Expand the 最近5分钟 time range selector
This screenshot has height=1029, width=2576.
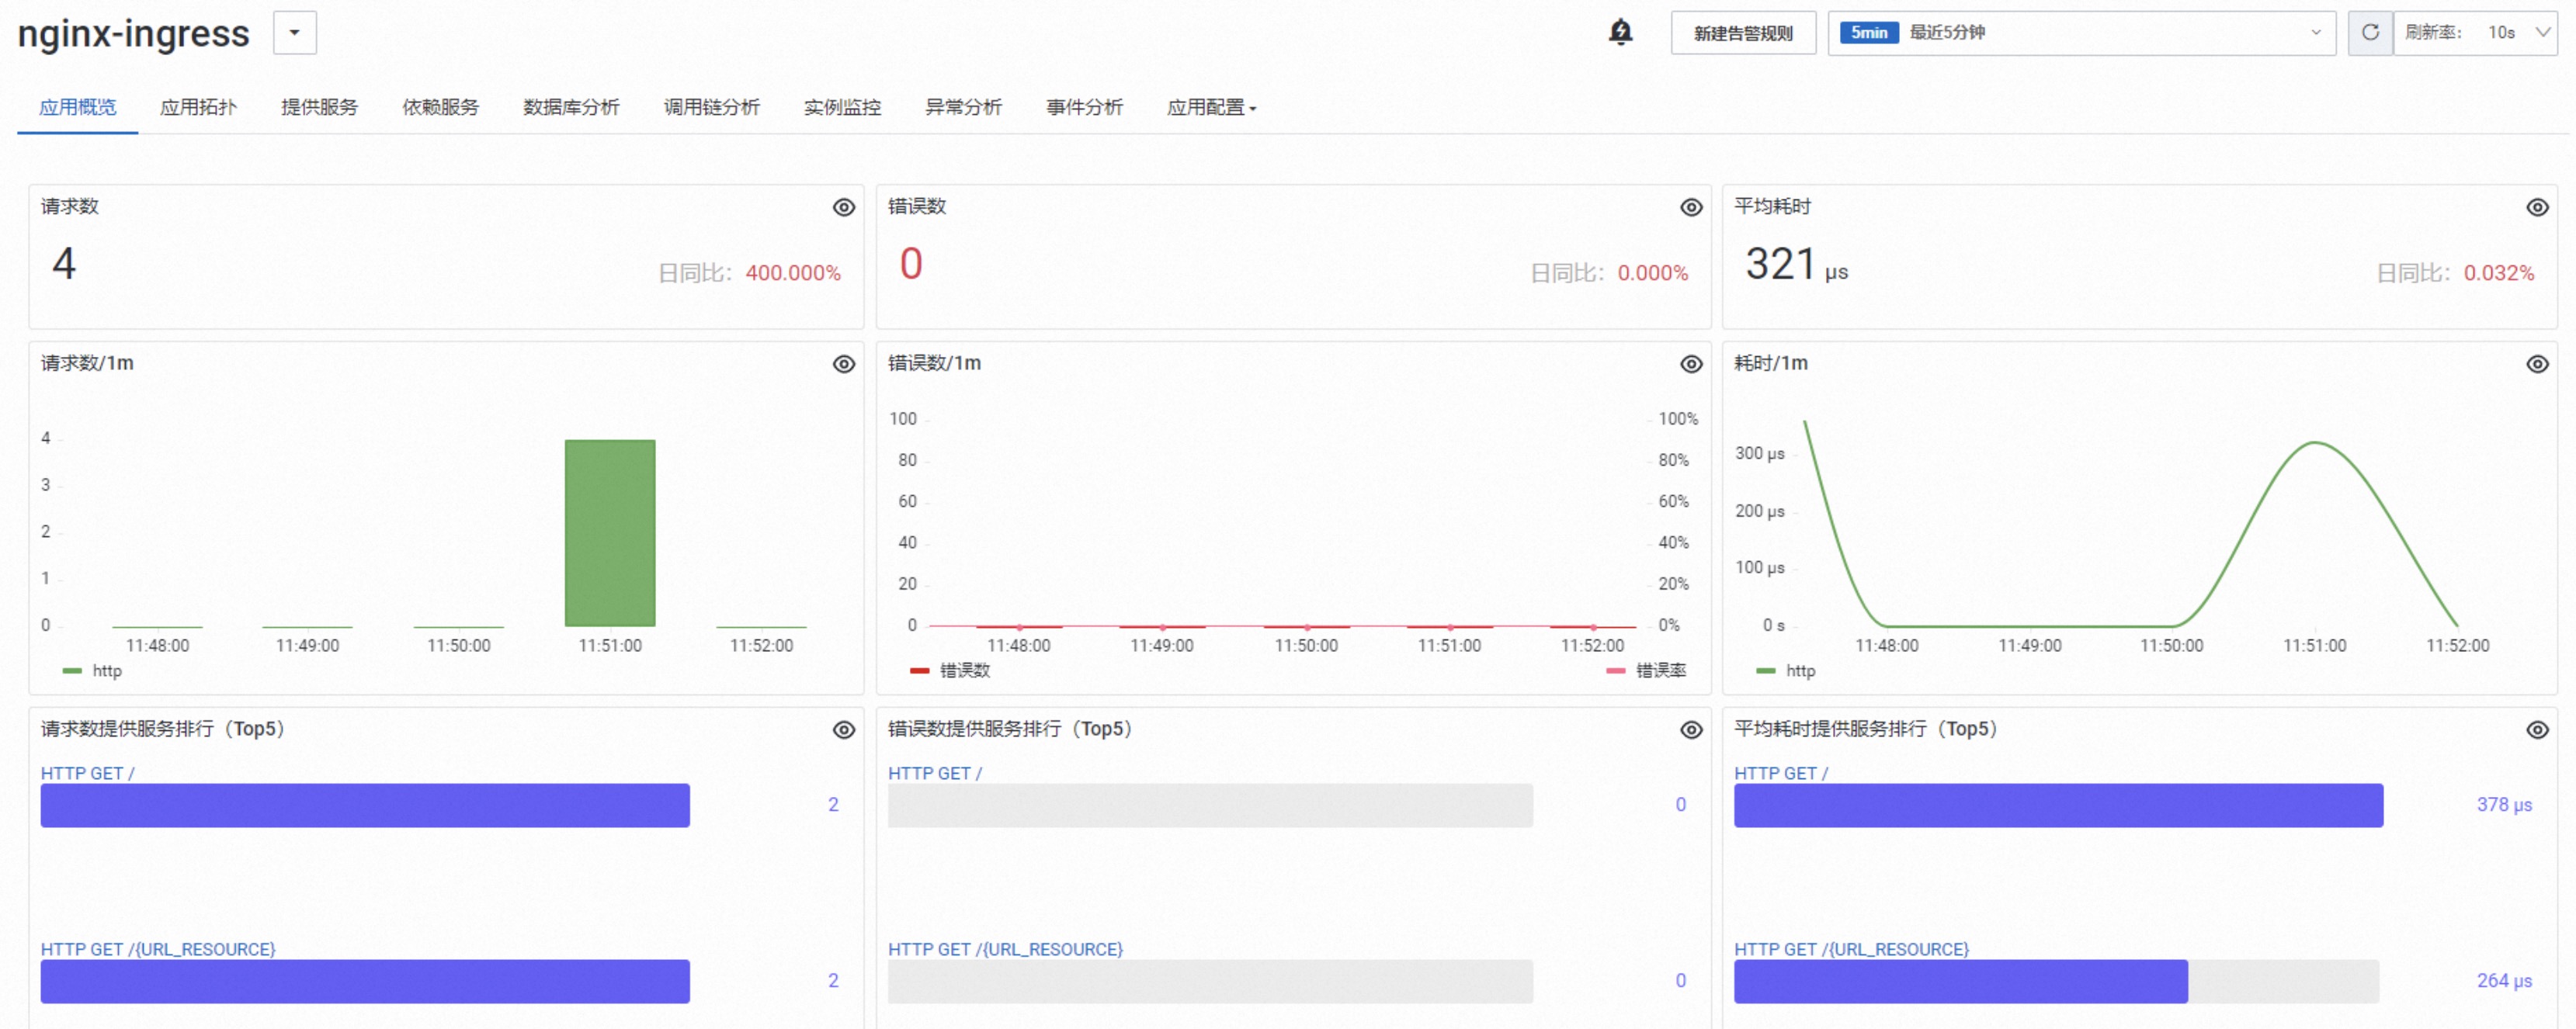(x=2081, y=33)
